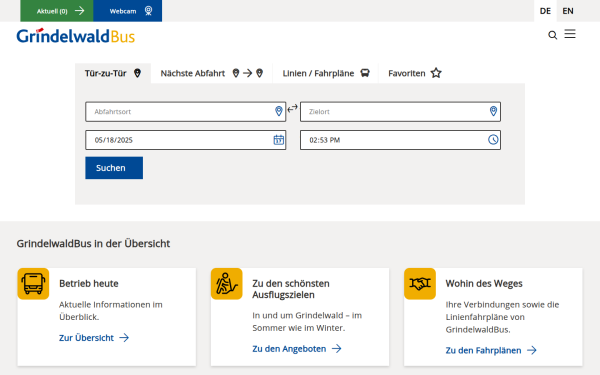
Task: Click the hiker icon on Ausflugszielen card
Action: 227,284
